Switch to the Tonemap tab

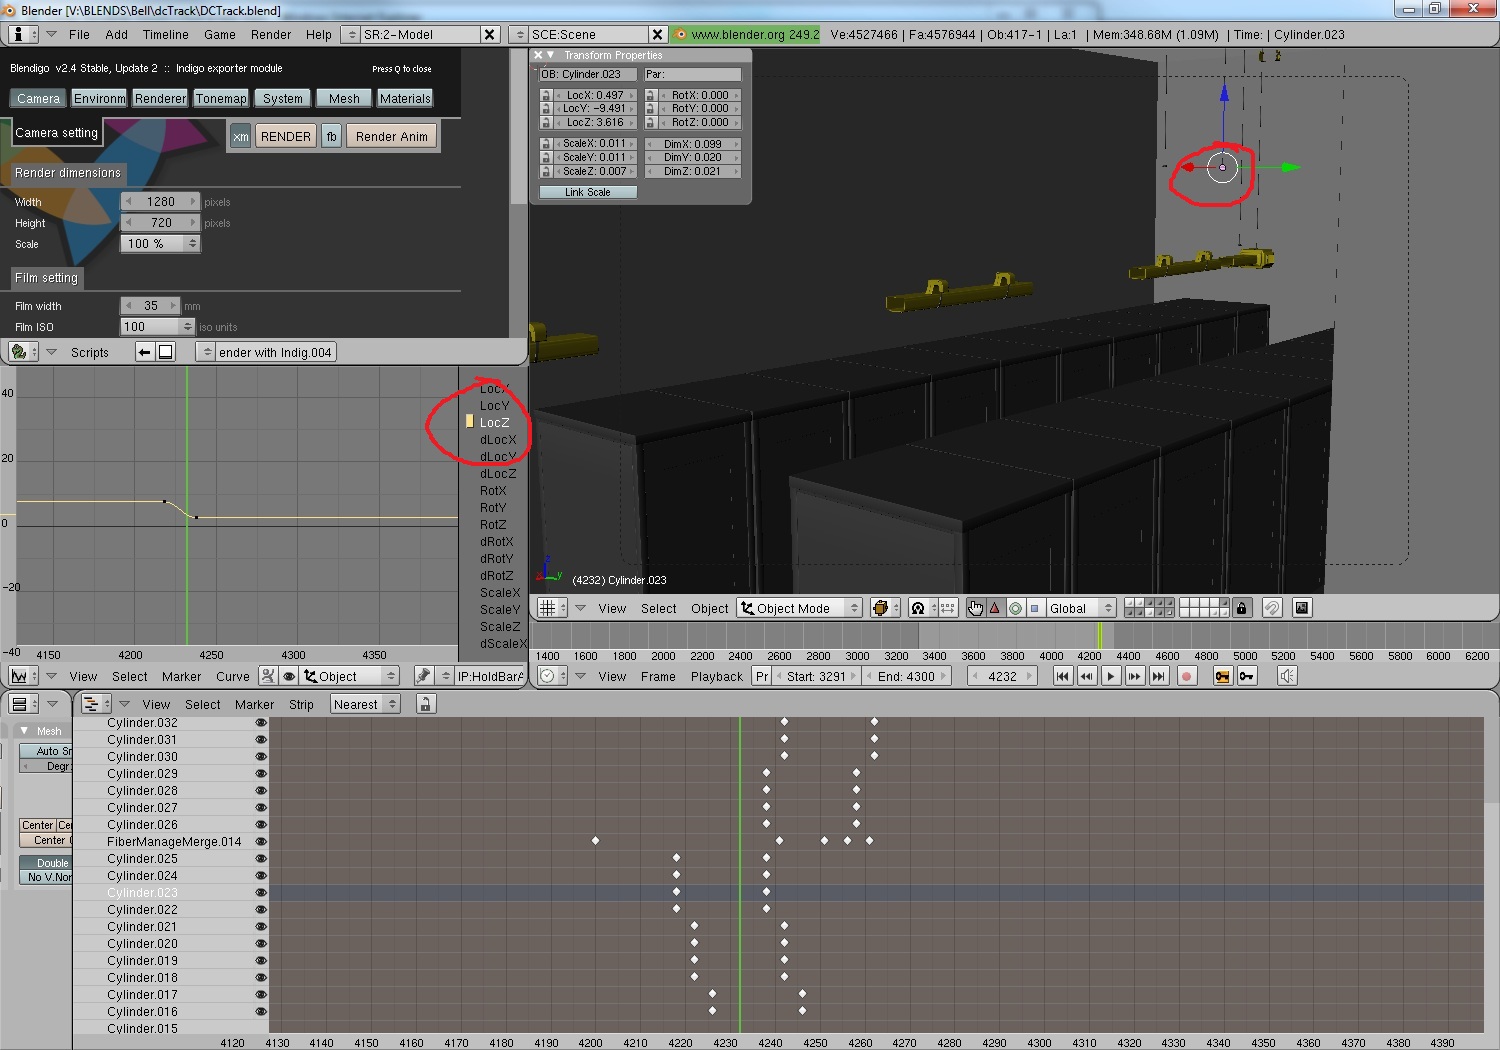(x=221, y=98)
